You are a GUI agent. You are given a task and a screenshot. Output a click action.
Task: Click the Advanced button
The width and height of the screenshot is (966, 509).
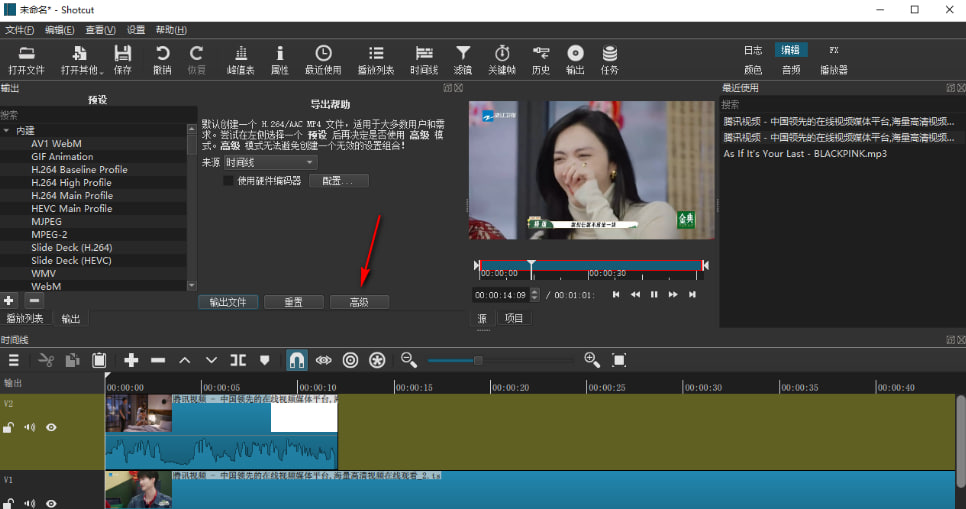pyautogui.click(x=358, y=302)
